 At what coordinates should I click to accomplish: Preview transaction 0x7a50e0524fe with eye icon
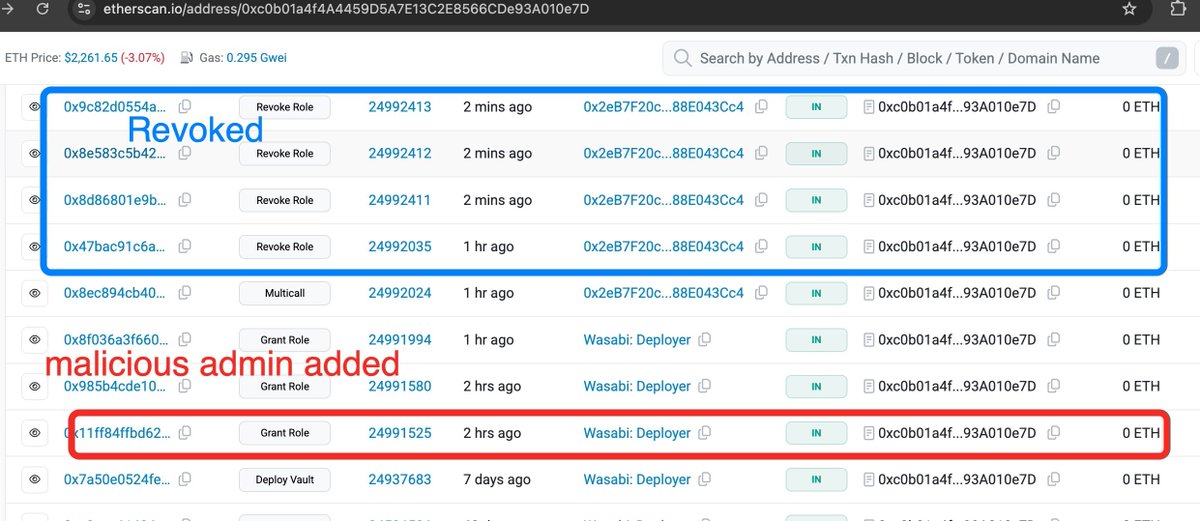coord(34,480)
